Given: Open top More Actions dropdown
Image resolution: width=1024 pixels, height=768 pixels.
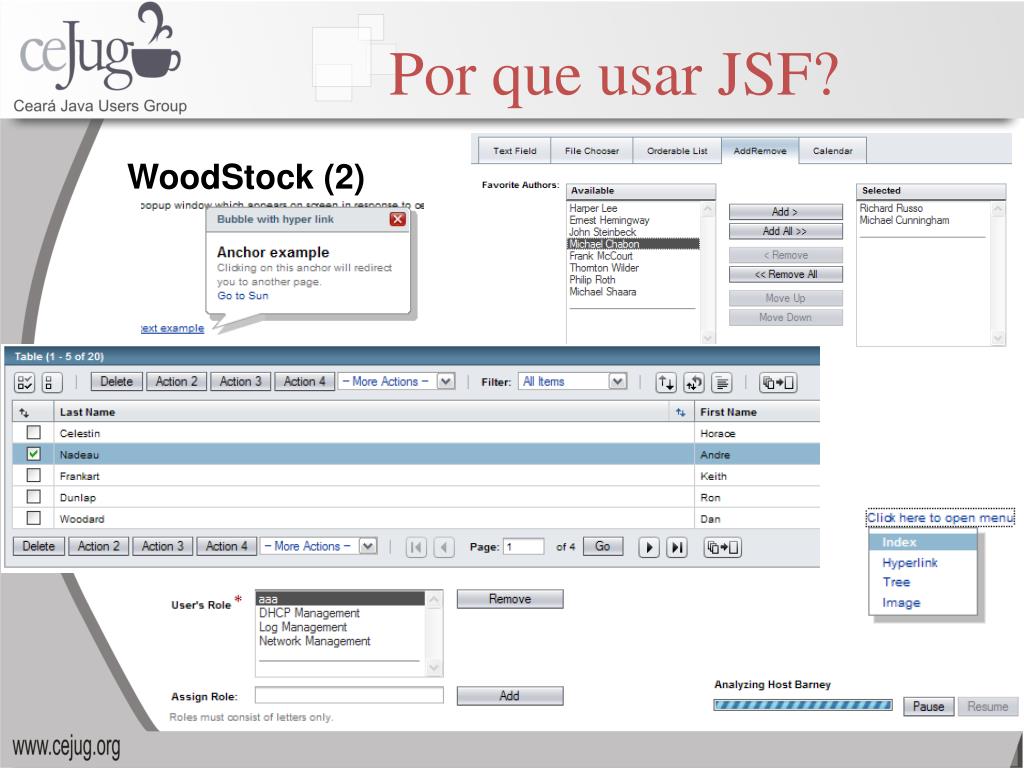Looking at the screenshot, I should coord(396,381).
